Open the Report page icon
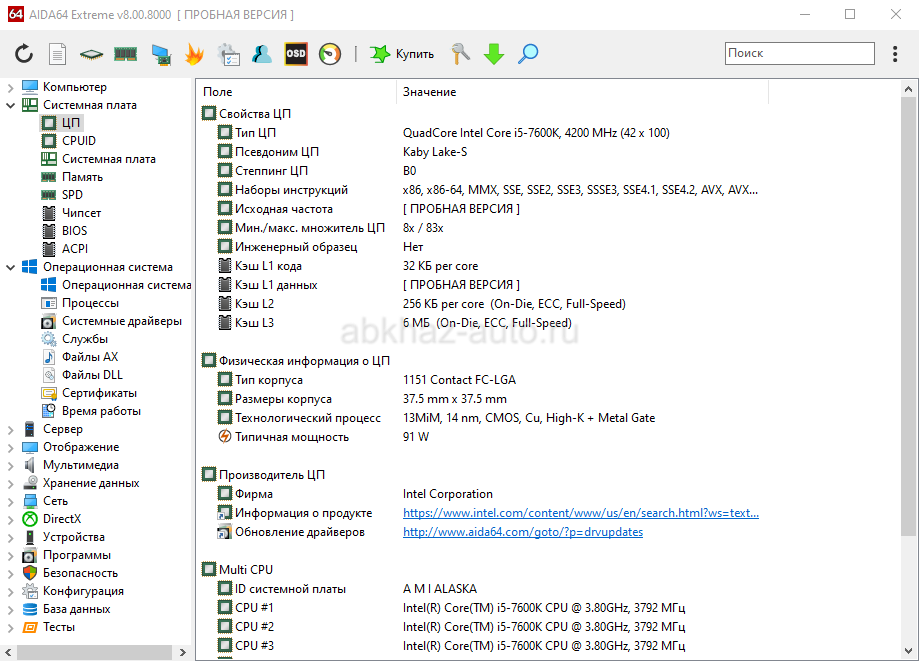This screenshot has height=661, width=919. (x=58, y=54)
